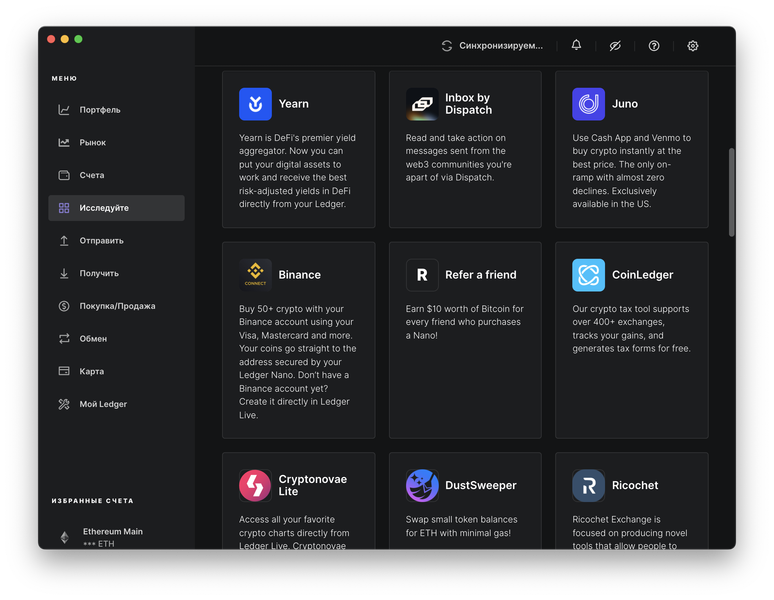
Task: Click the Мой Ledger tools icon
Action: click(x=64, y=404)
